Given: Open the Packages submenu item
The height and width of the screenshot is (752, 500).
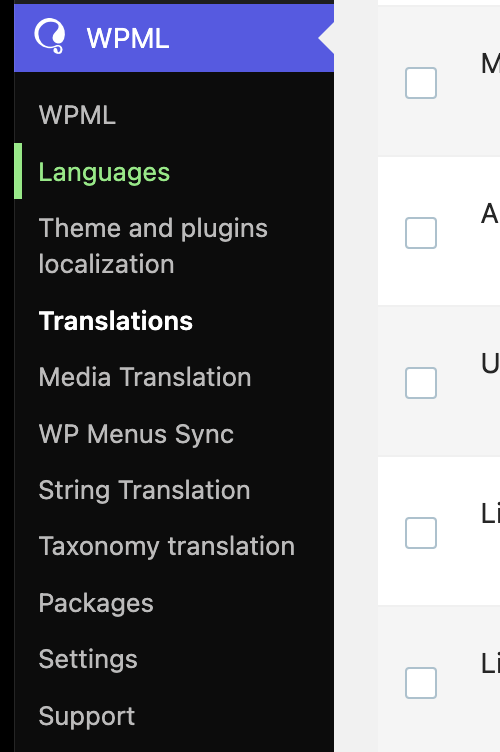Looking at the screenshot, I should pos(96,603).
